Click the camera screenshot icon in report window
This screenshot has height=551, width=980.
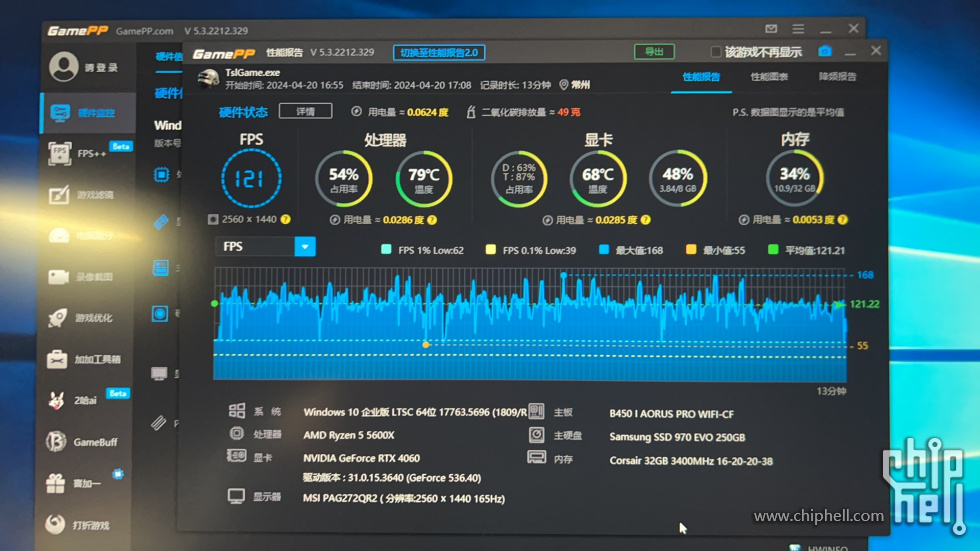[x=825, y=51]
